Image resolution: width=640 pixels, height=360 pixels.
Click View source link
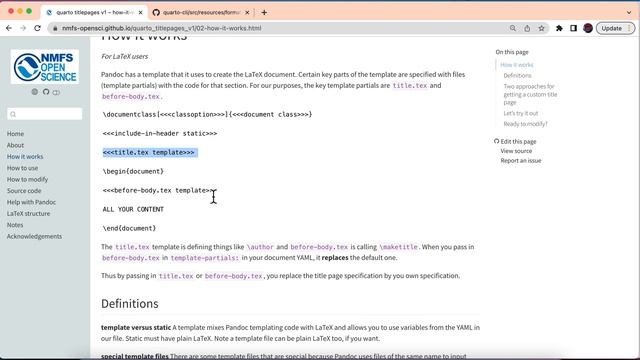516,151
